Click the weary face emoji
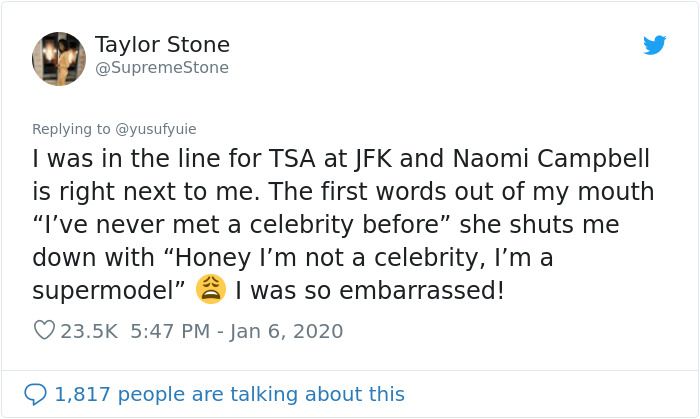The width and height of the screenshot is (700, 419). (211, 290)
